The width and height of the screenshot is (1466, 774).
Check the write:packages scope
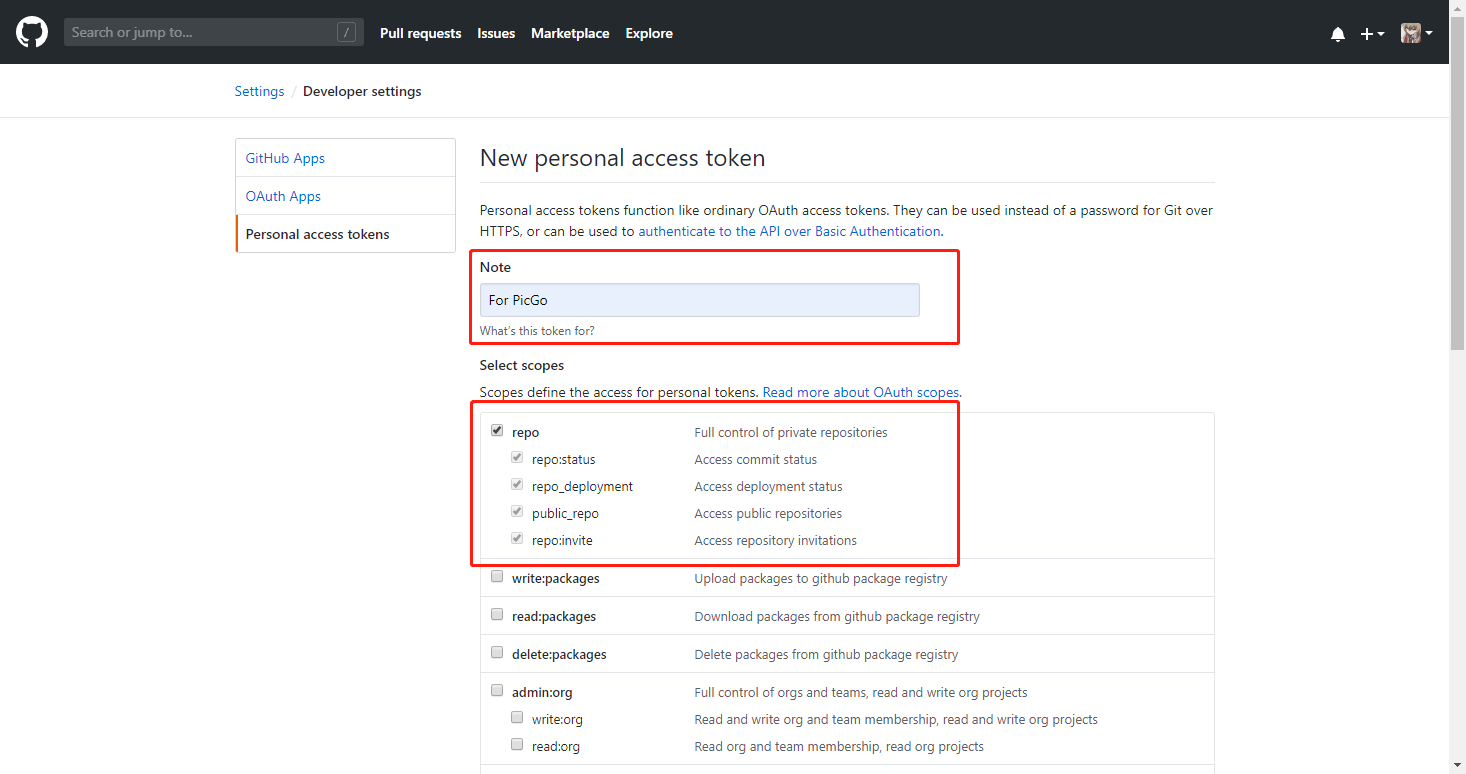pos(497,577)
